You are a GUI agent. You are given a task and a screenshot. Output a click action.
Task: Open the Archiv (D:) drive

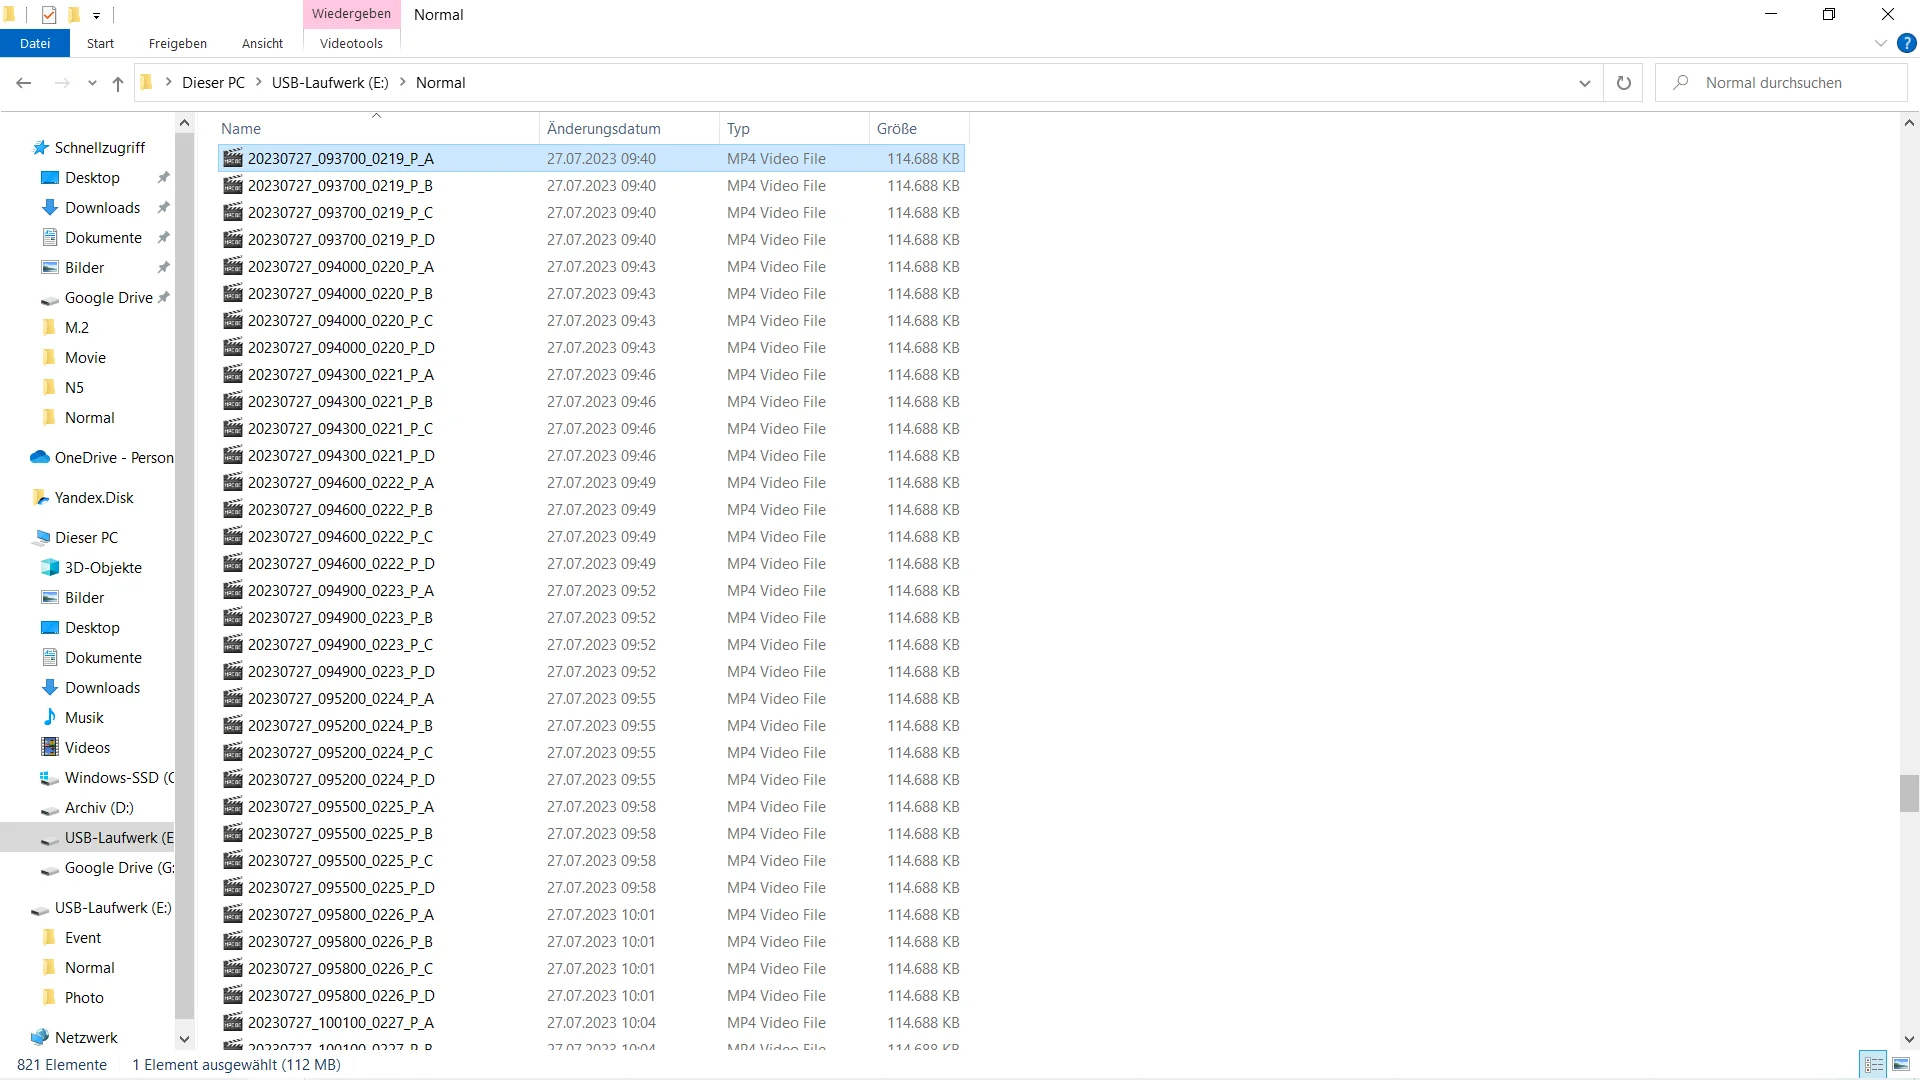click(x=98, y=808)
